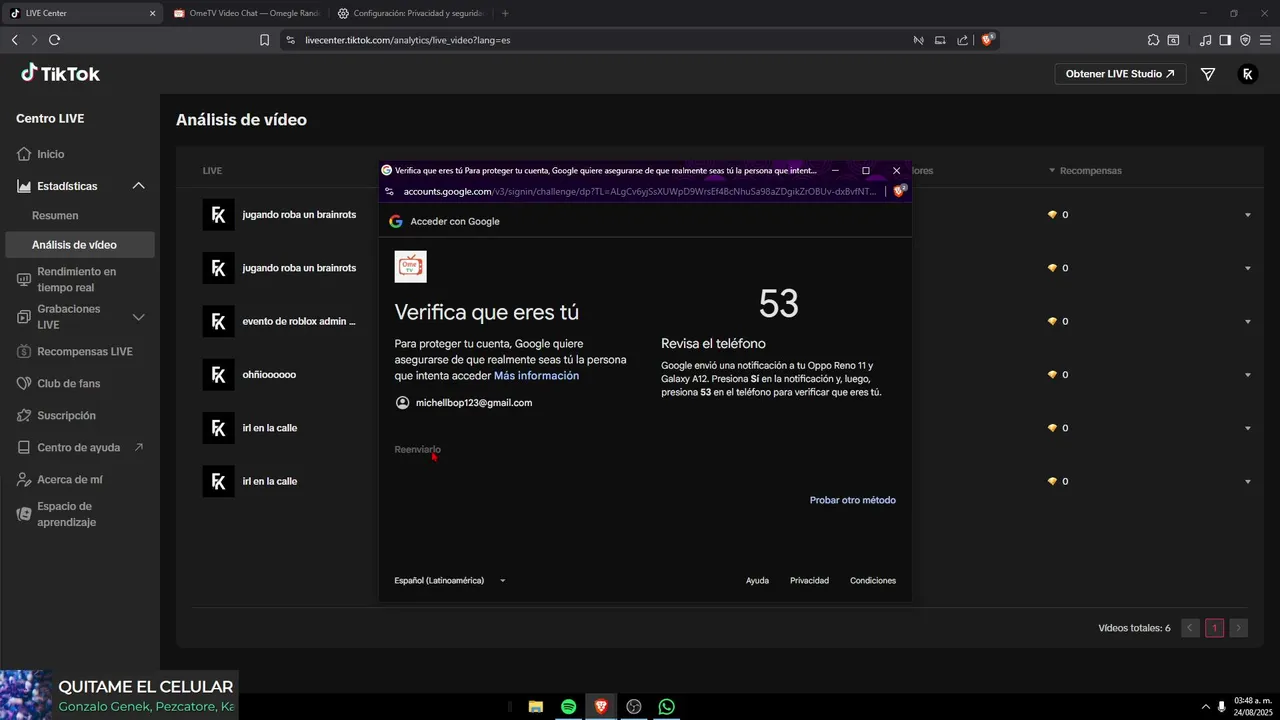This screenshot has width=1280, height=720.
Task: Open the Privacidad link
Action: click(x=809, y=581)
